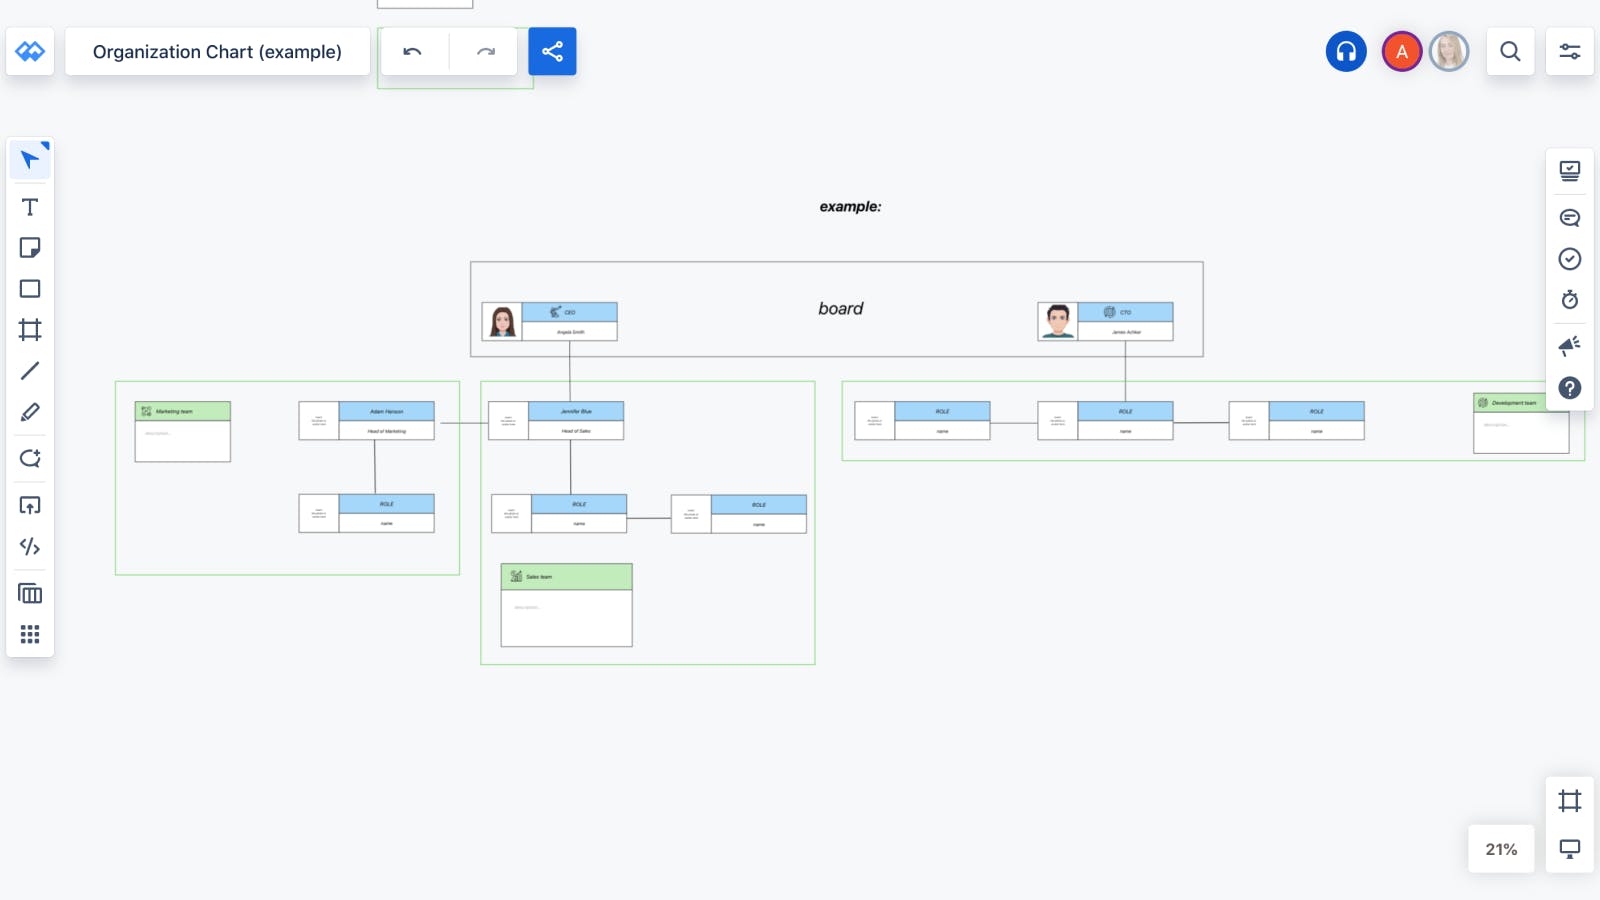Expand the import/upload options
Viewport: 1600px width, 900px height.
(x=30, y=505)
